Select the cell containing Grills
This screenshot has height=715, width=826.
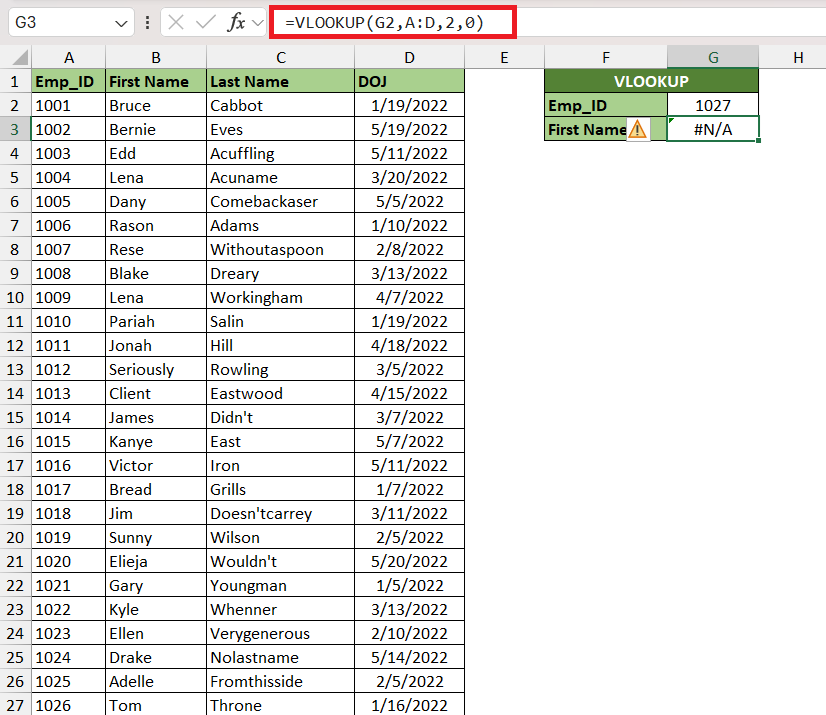281,489
